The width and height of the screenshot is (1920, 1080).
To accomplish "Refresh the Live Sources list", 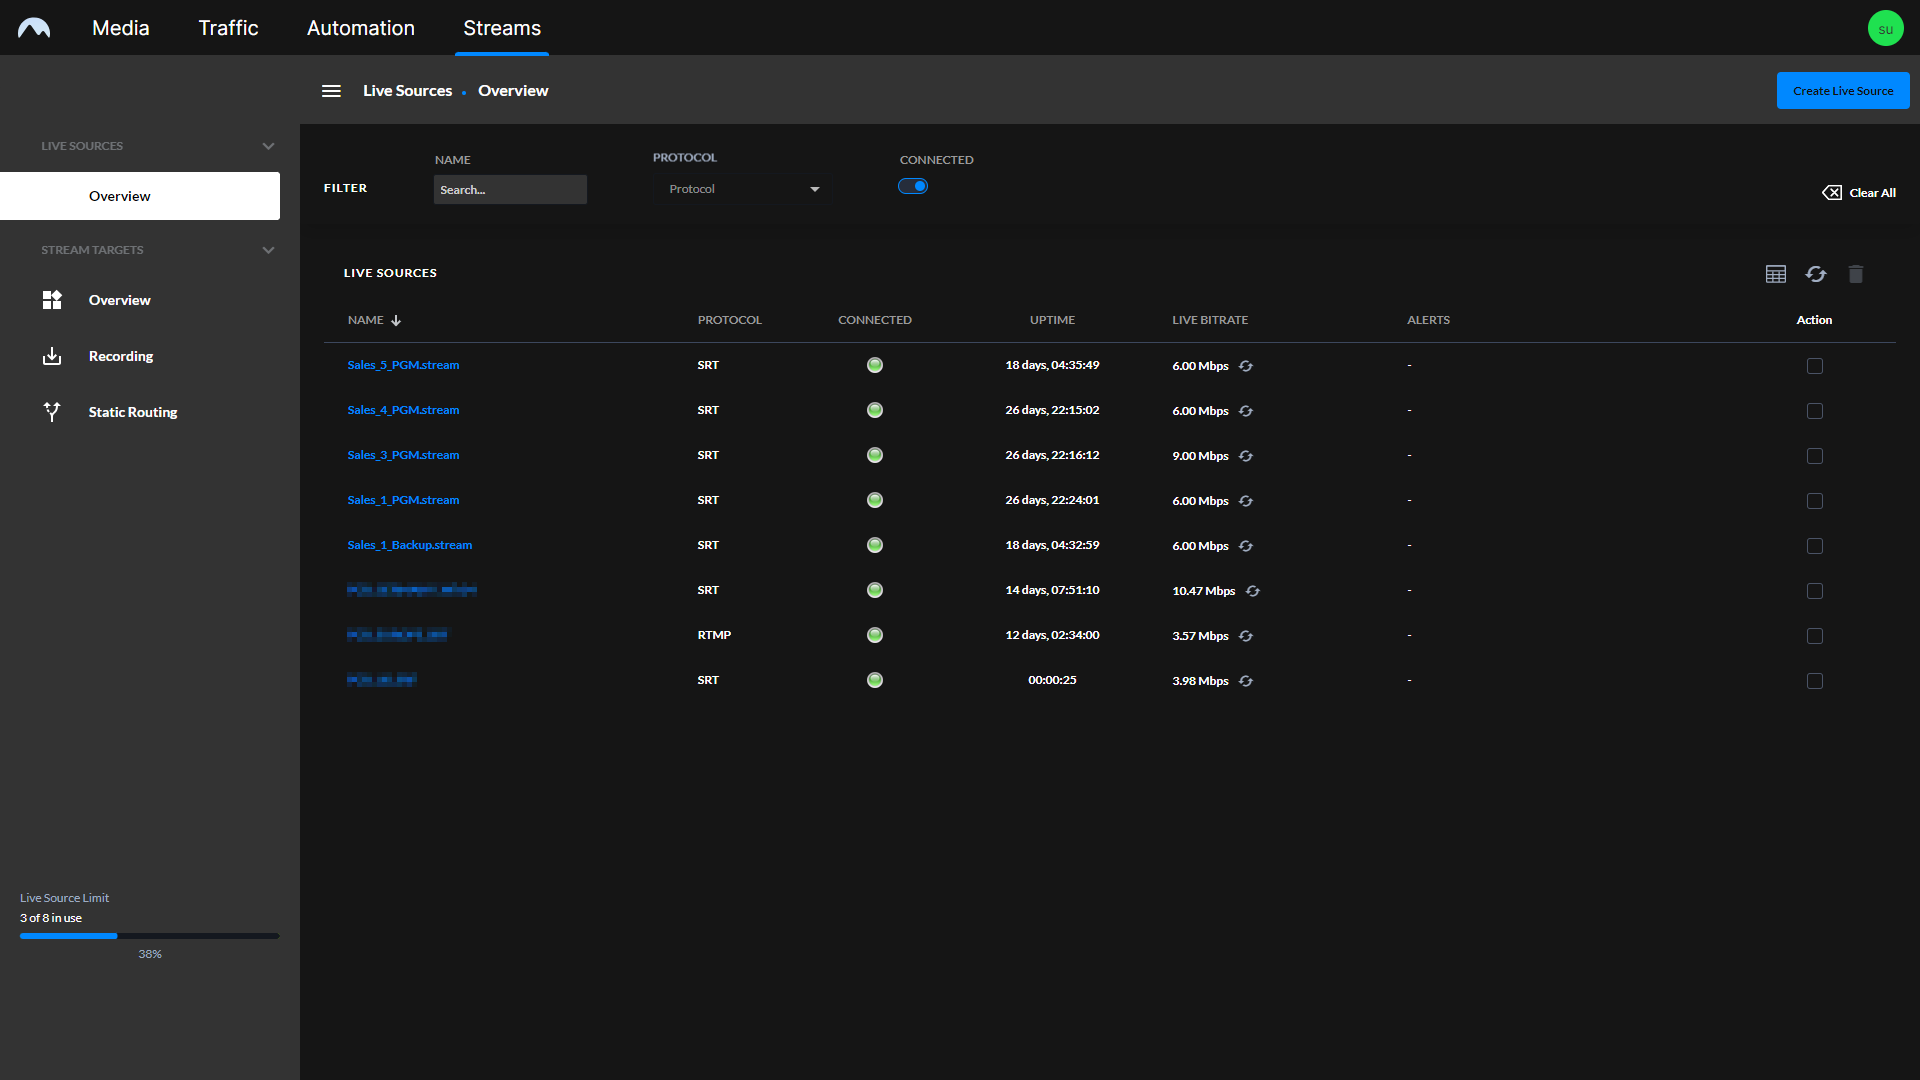I will click(x=1816, y=273).
